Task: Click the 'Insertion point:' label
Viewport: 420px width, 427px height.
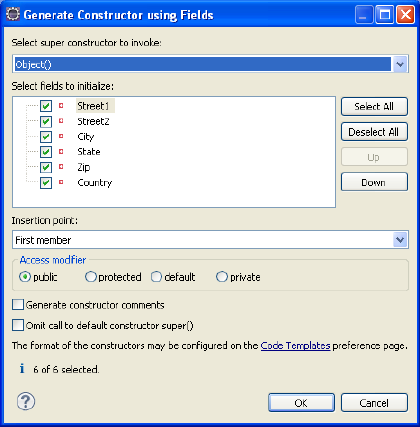Action: click(x=45, y=220)
